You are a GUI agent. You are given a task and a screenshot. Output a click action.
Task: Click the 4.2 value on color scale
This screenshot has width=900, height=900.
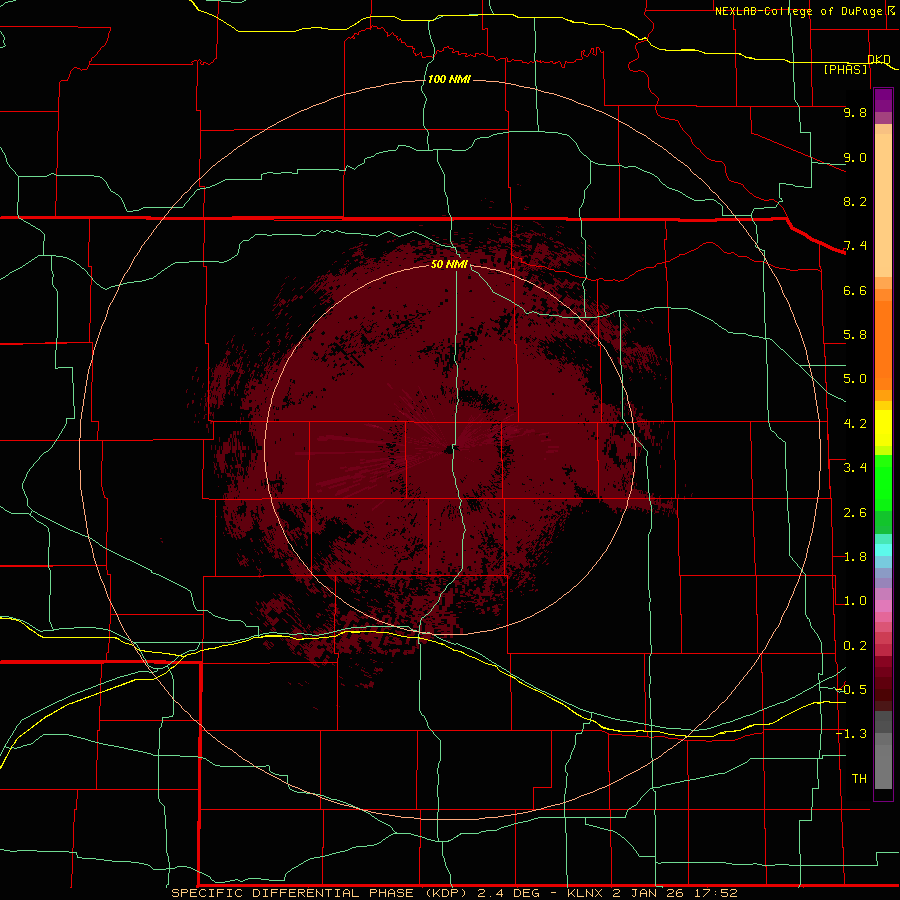(x=855, y=424)
